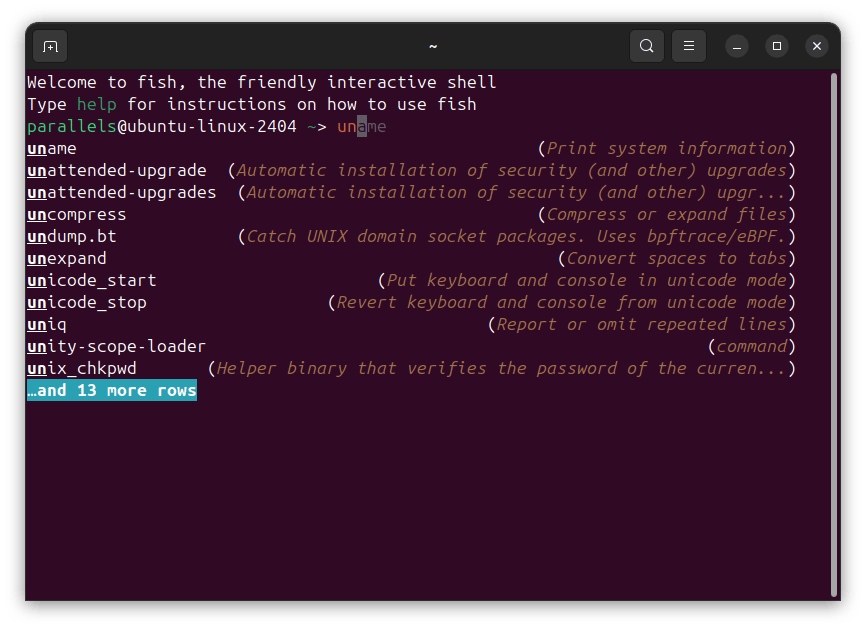Click the green 'help' word in welcome message
The width and height of the screenshot is (866, 629).
97,104
